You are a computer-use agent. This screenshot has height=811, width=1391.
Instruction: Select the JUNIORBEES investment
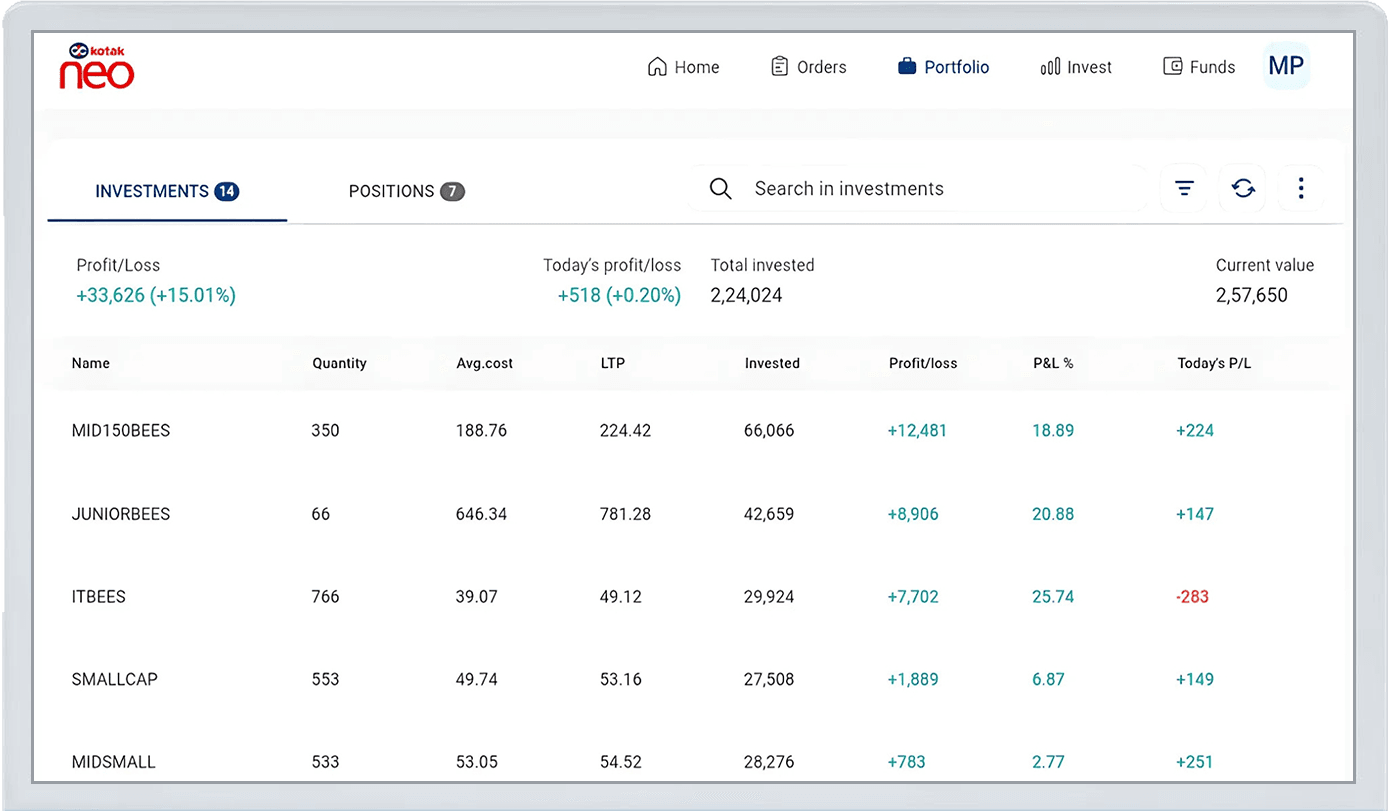pos(121,514)
